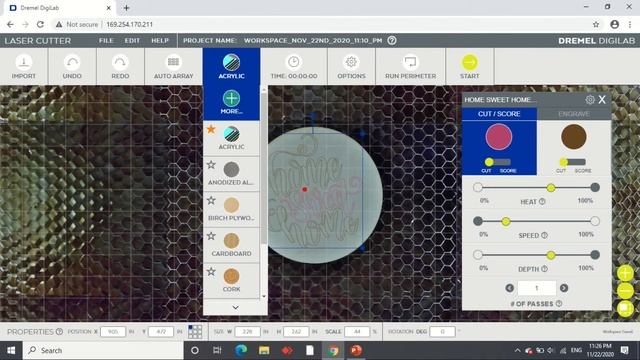Decrease number of passes
Viewport: 640px width, 360px height.
click(509, 288)
